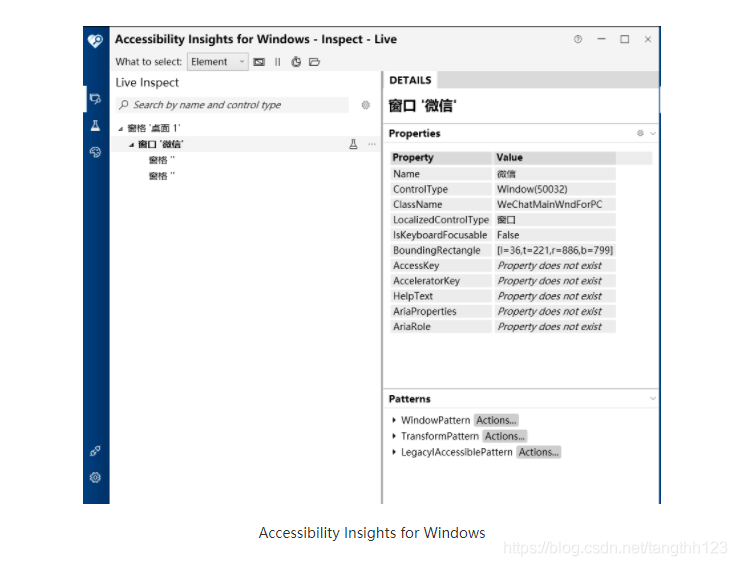Pause live inspection
Viewport: 737px width, 566px height.
click(x=278, y=62)
